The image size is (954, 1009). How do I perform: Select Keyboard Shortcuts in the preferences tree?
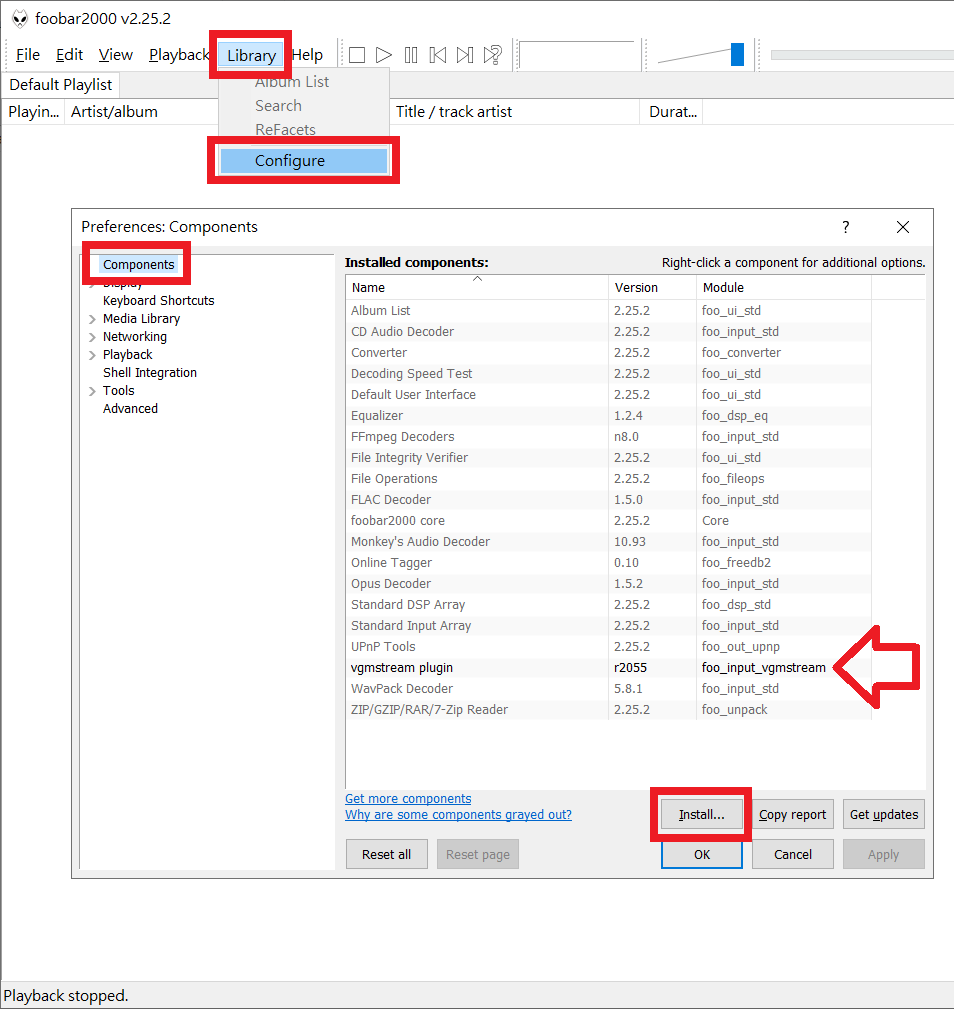[158, 301]
